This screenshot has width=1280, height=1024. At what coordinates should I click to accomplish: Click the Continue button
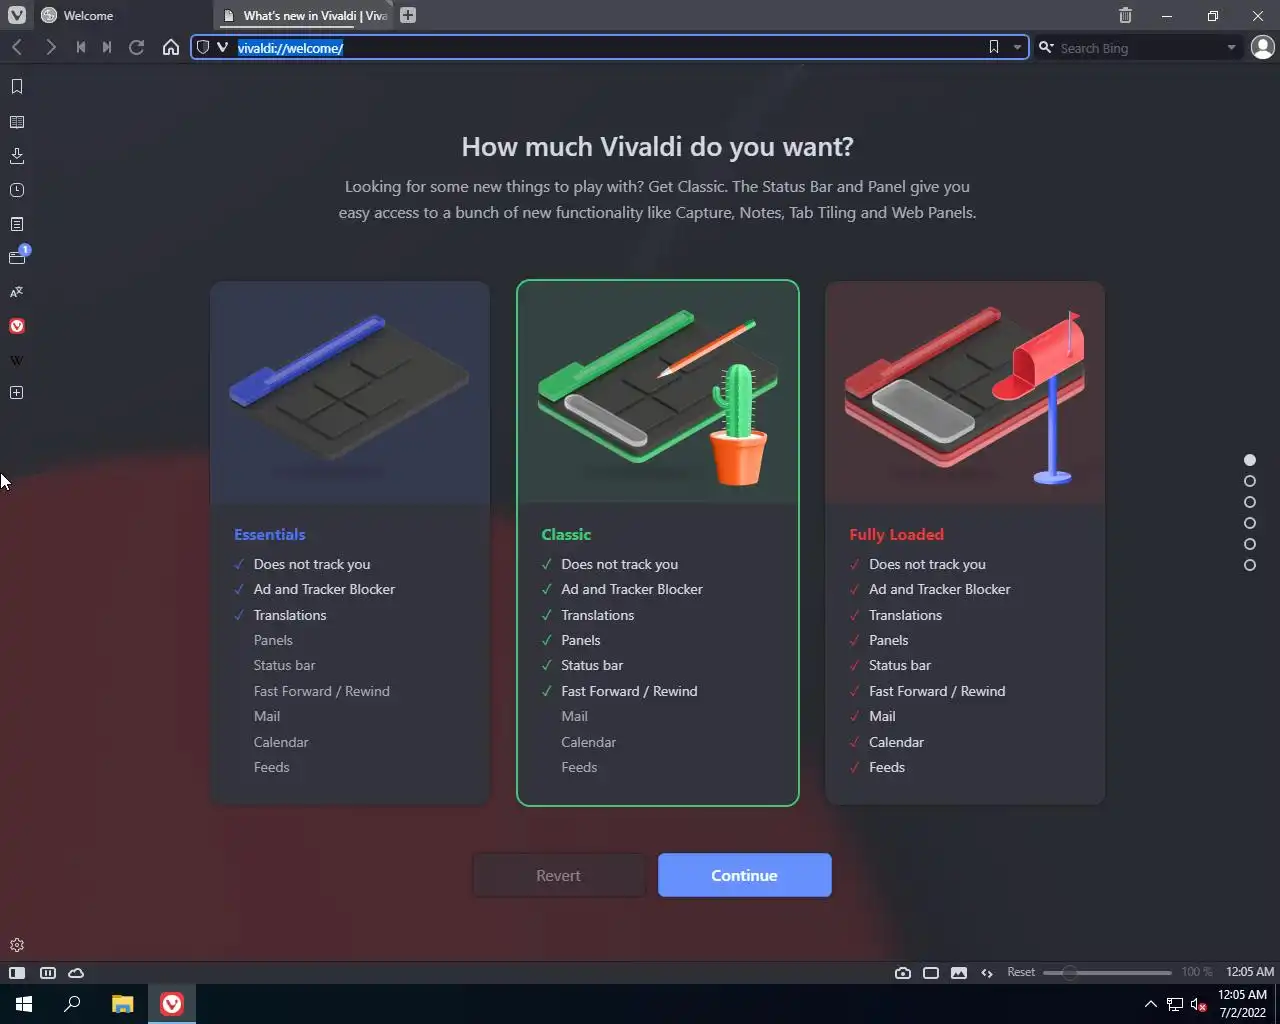tap(744, 875)
